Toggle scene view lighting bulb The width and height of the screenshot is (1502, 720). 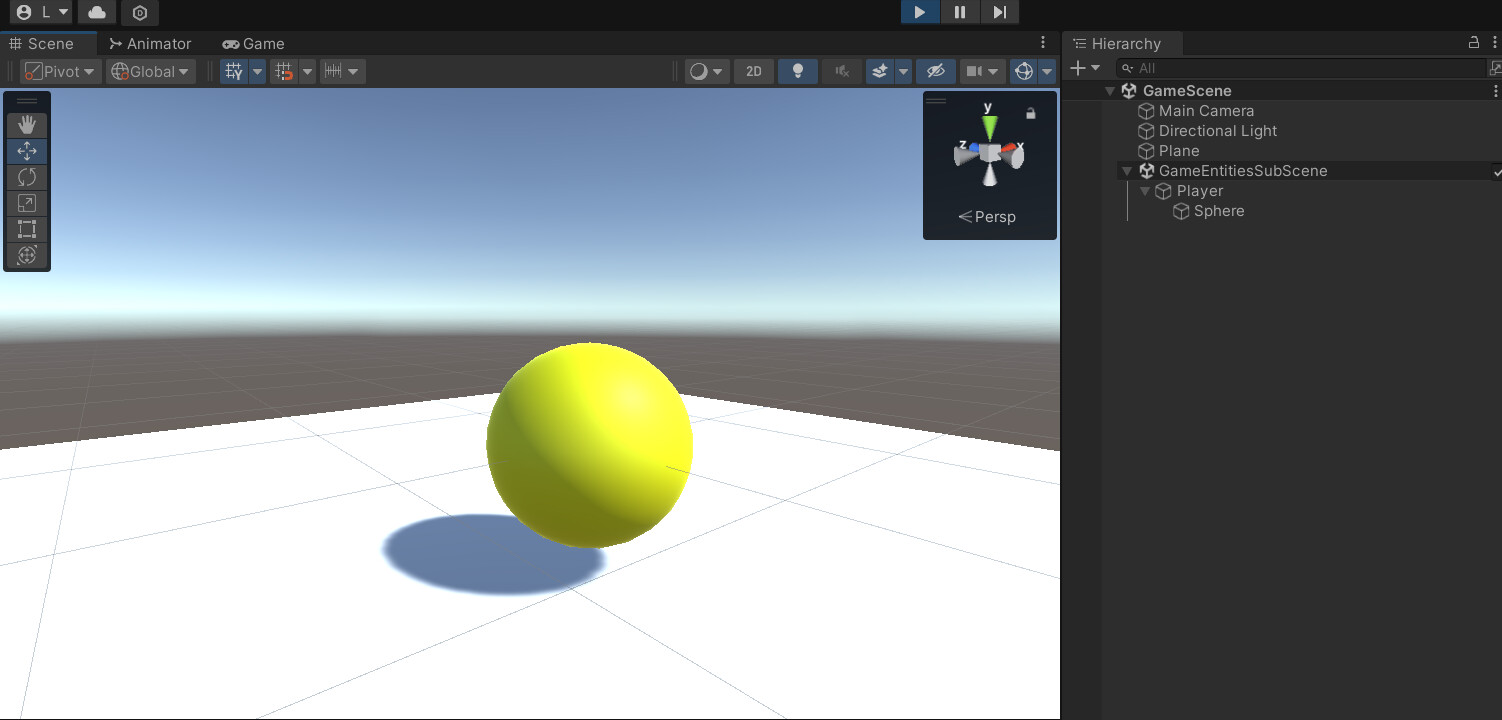(797, 71)
